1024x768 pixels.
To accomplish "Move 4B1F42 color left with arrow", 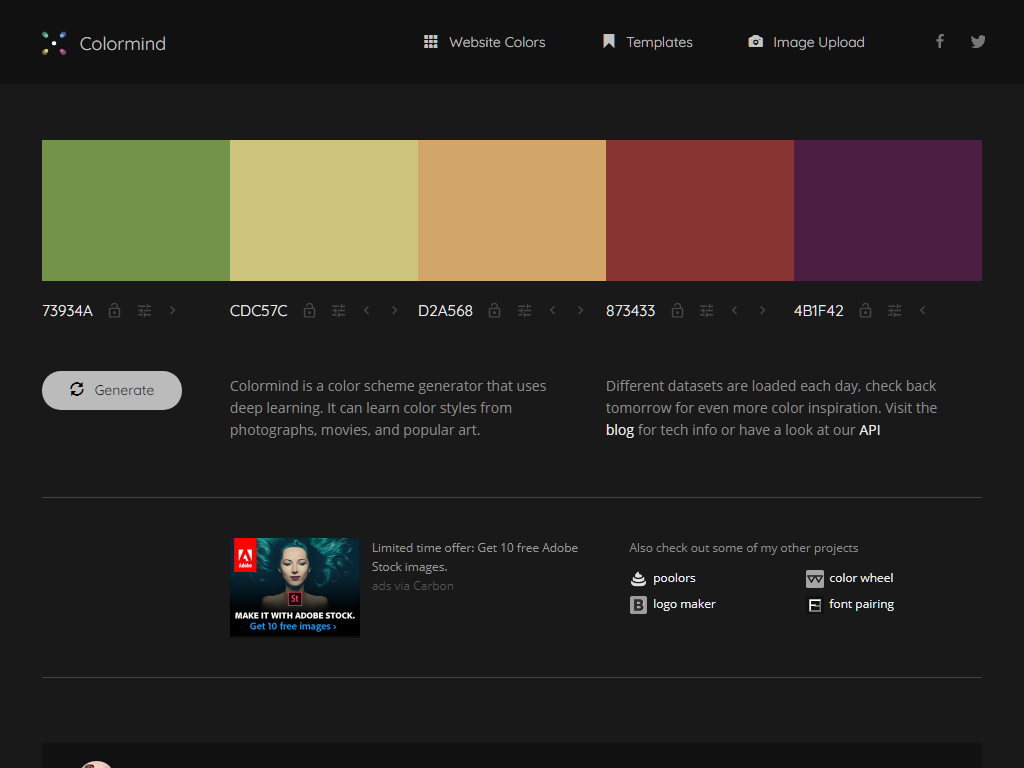I will [x=922, y=310].
